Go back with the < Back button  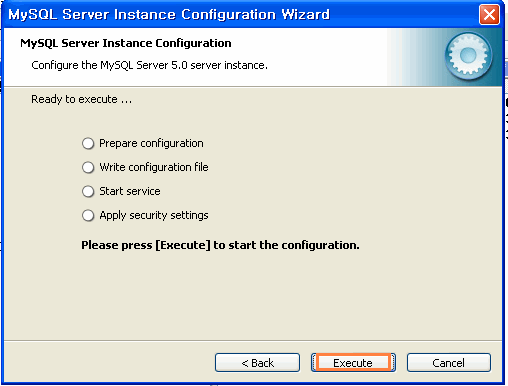coord(257,362)
